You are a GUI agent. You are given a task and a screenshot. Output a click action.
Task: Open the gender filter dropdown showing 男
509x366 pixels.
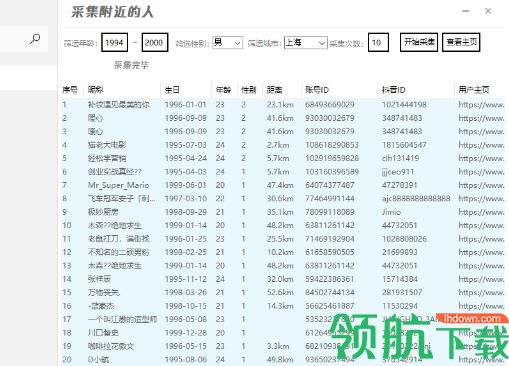click(227, 43)
